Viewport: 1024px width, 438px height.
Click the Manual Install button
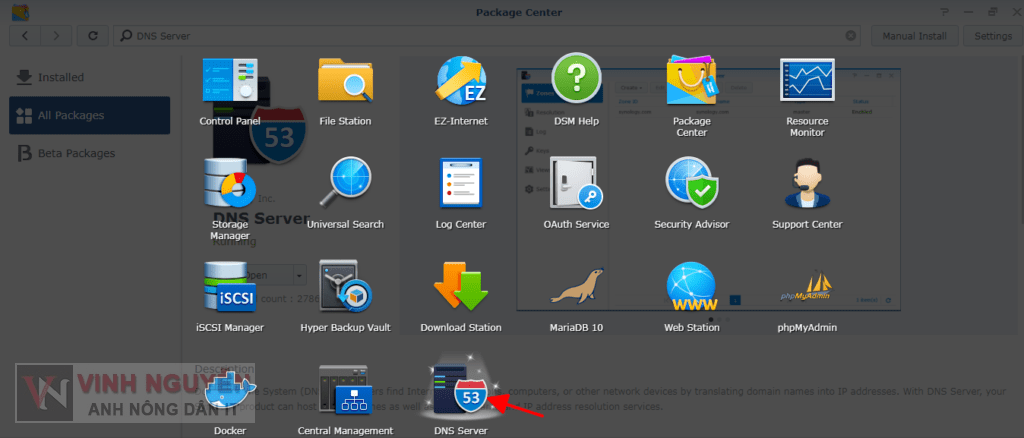pos(915,36)
